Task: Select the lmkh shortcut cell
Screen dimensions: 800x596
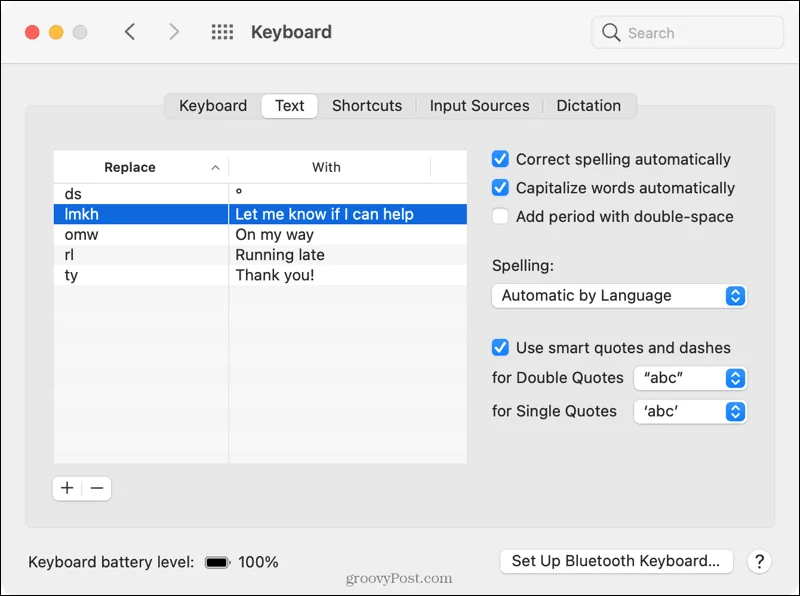Action: 141,214
